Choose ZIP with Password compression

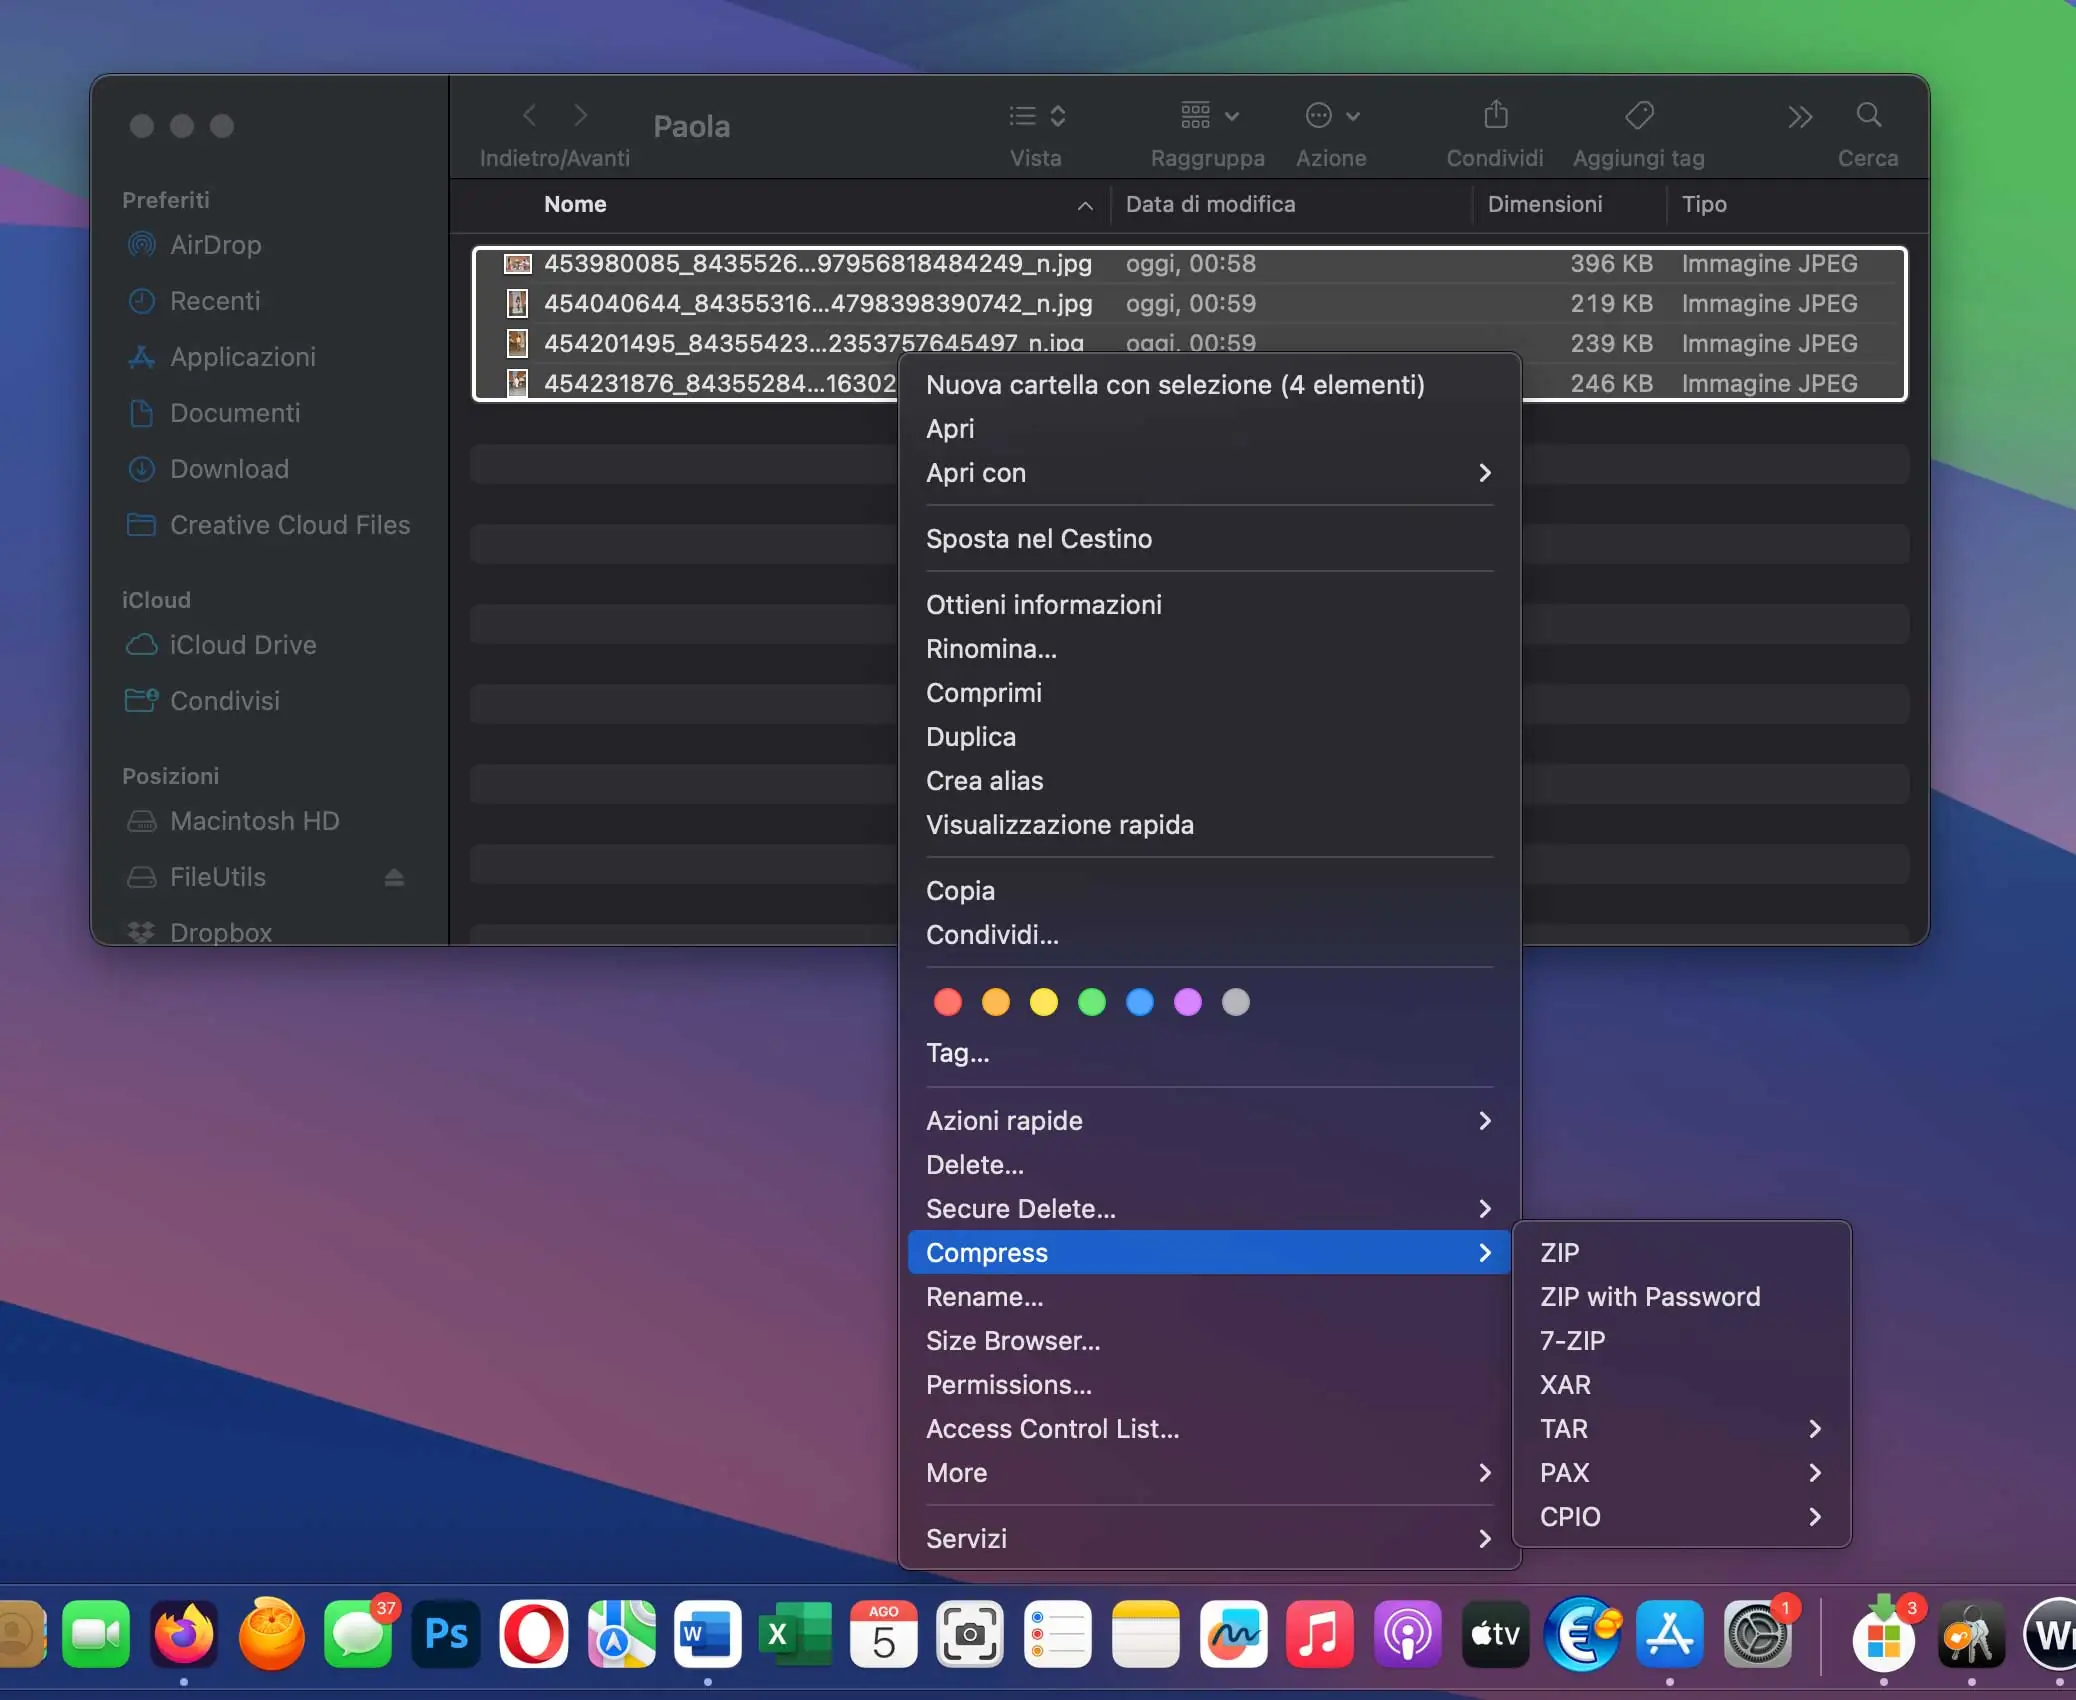pos(1649,1297)
